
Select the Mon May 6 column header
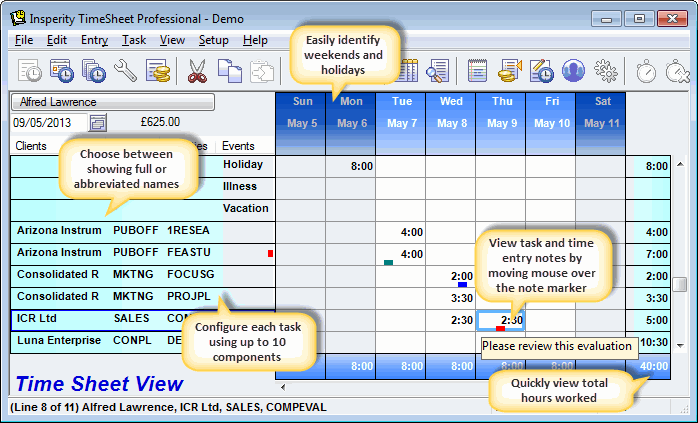[x=351, y=123]
